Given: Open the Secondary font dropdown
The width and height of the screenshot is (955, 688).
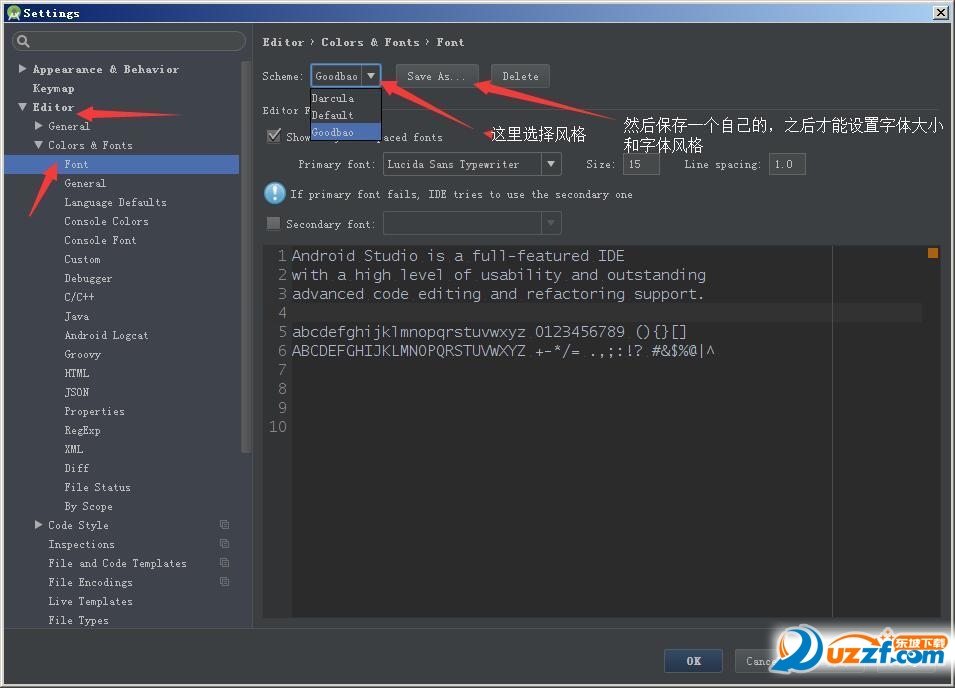Looking at the screenshot, I should coord(551,223).
